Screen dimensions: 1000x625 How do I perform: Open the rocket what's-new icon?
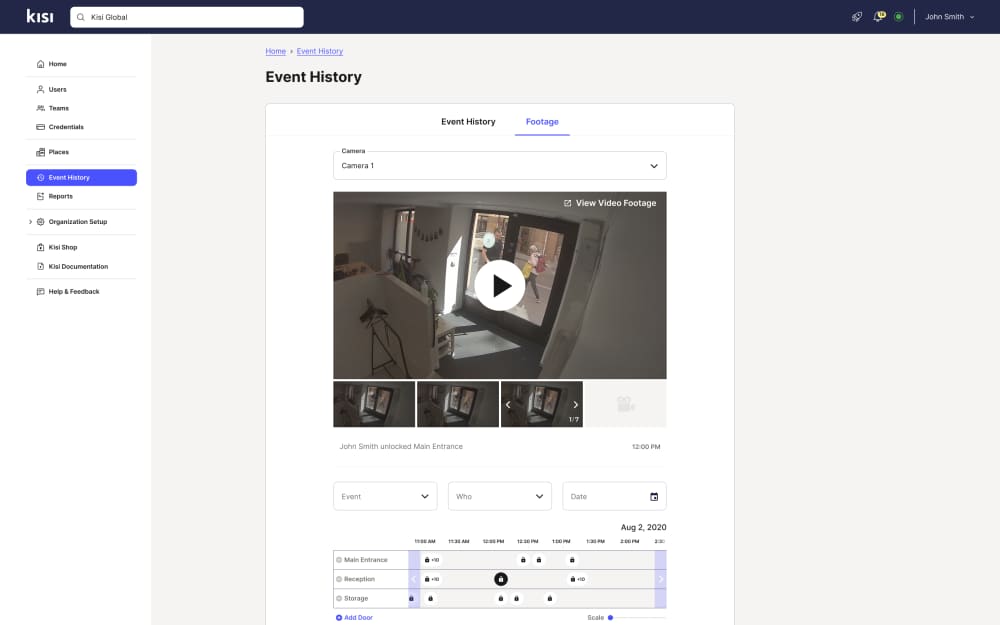(857, 17)
